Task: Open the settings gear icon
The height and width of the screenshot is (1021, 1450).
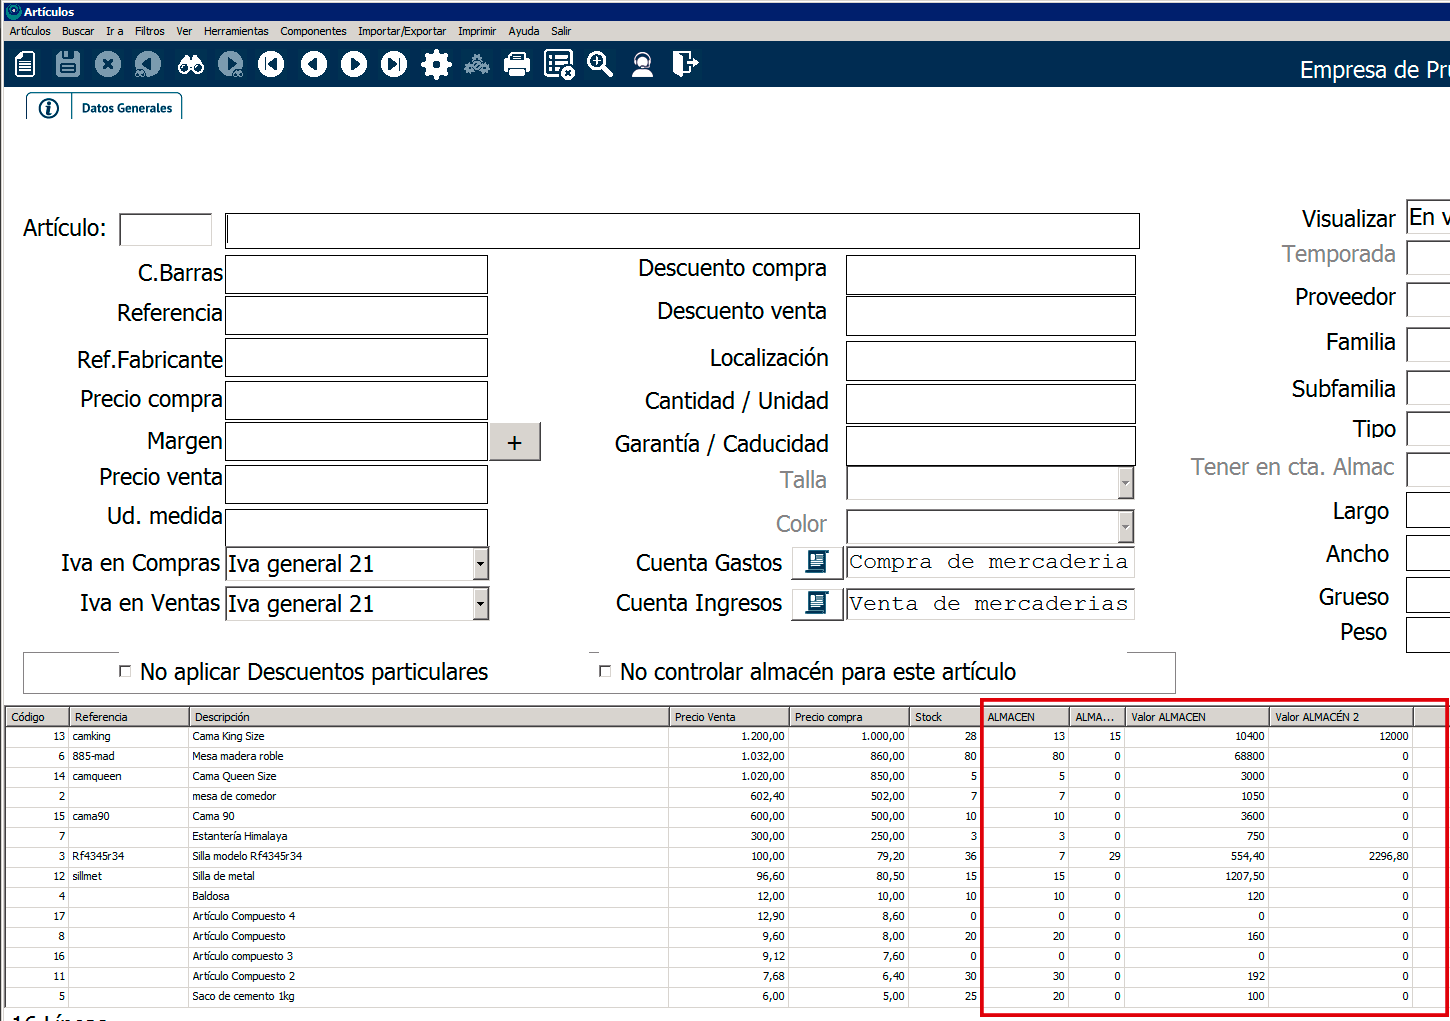Action: [436, 65]
